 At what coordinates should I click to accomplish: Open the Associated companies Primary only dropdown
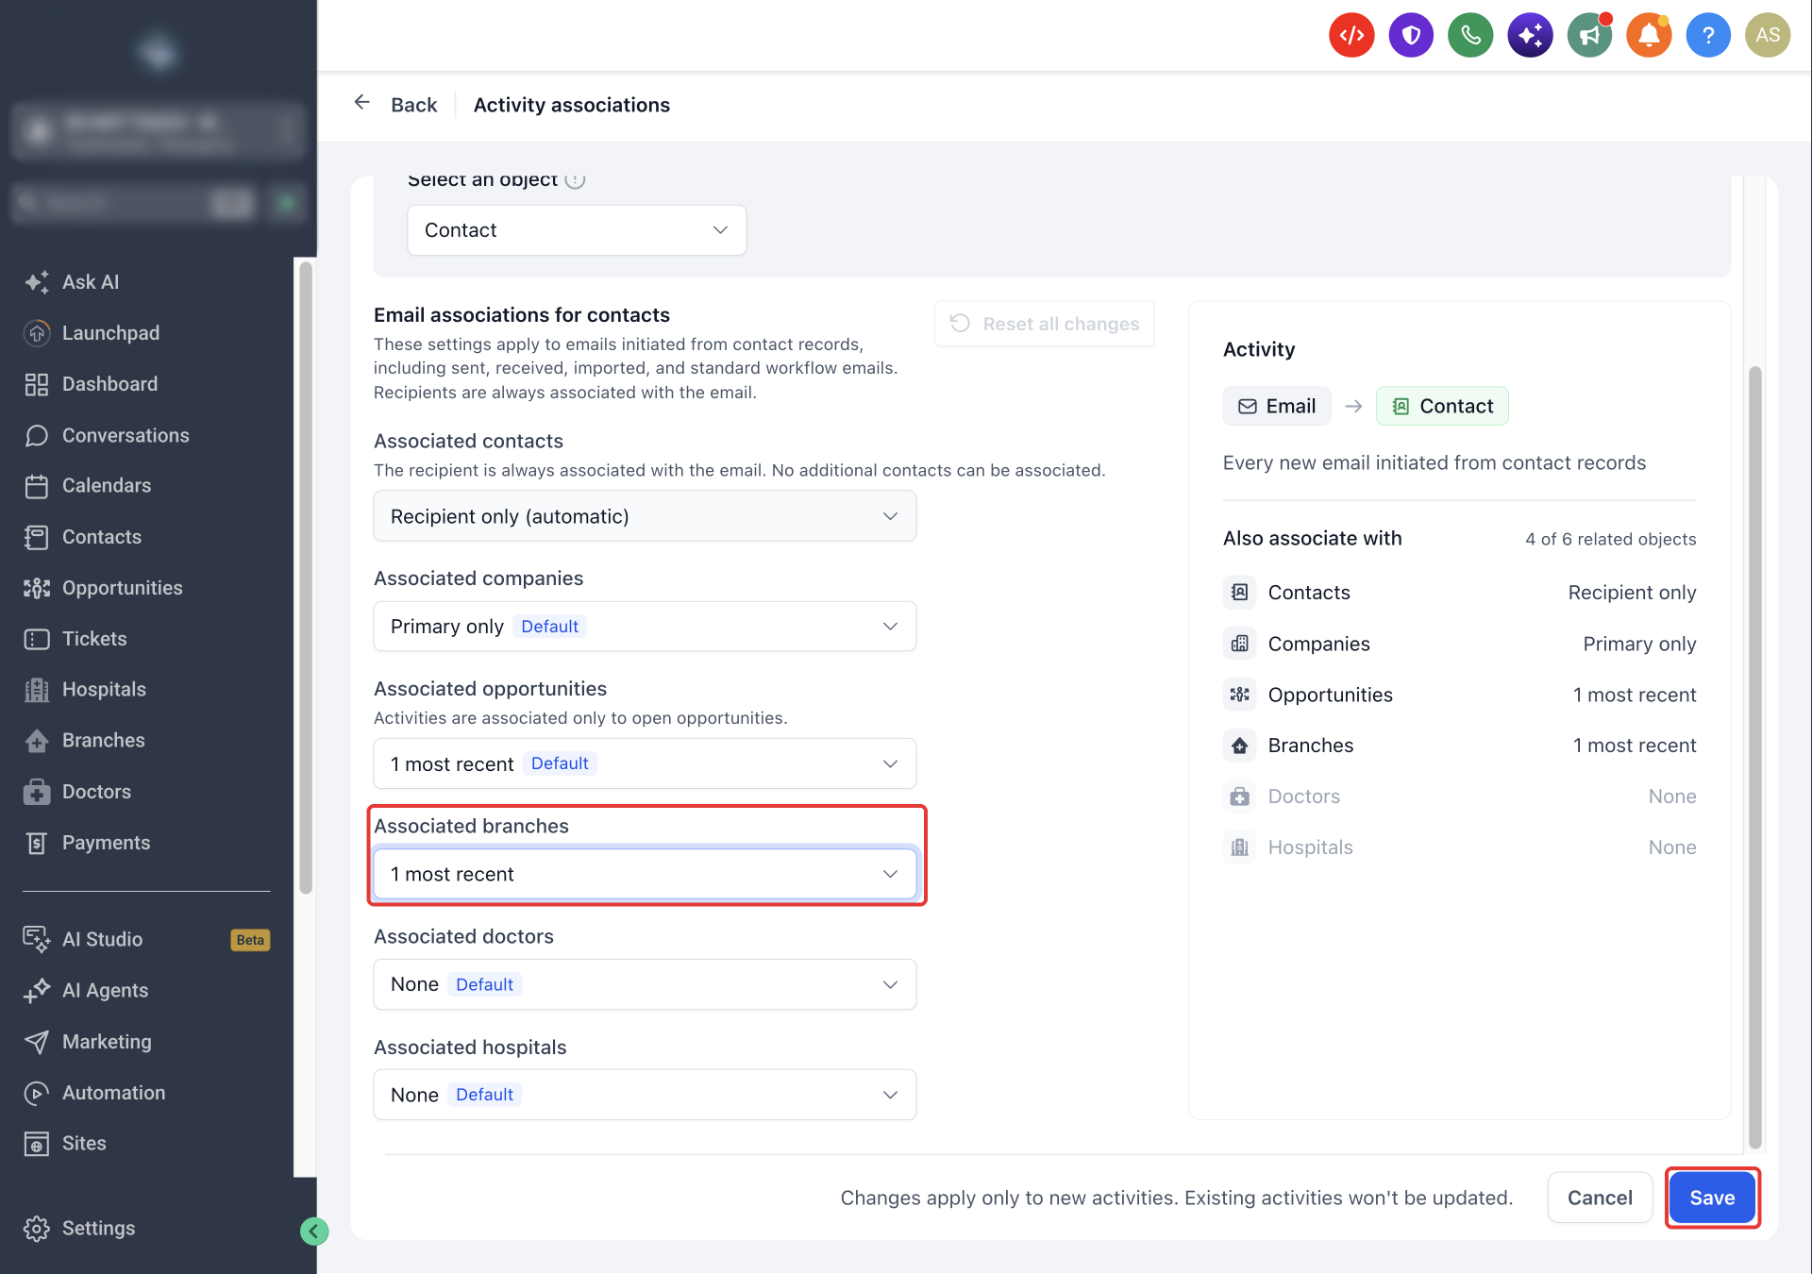coord(645,626)
